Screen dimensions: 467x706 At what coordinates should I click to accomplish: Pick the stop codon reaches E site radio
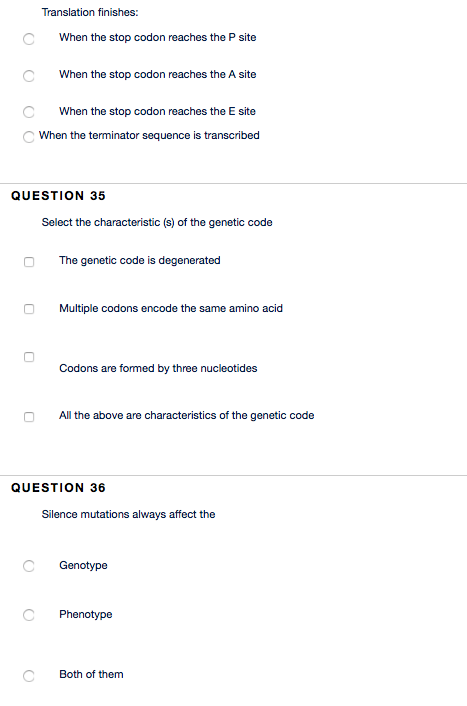pos(29,112)
